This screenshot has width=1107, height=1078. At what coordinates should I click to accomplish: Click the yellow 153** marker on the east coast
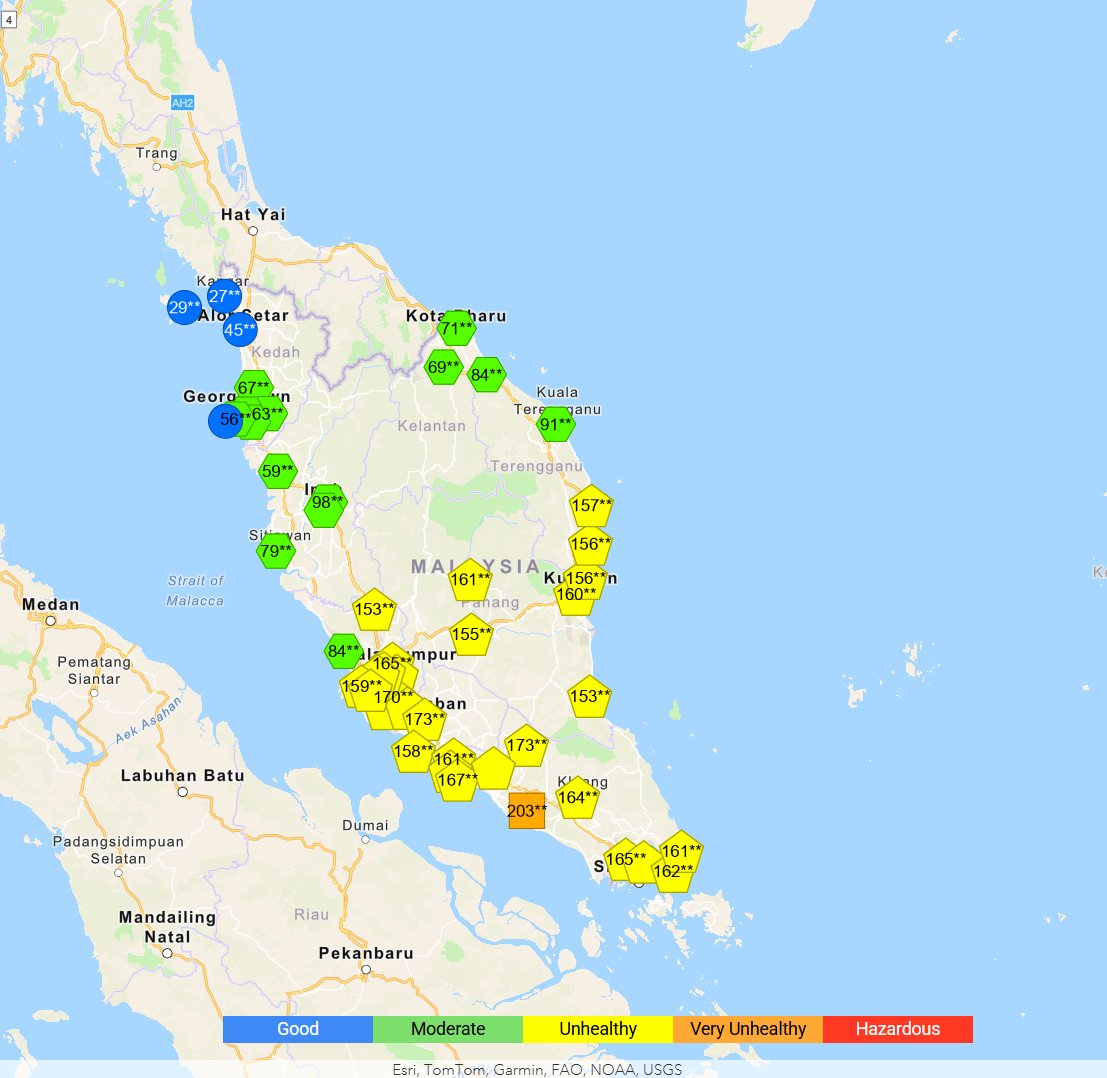tap(590, 696)
